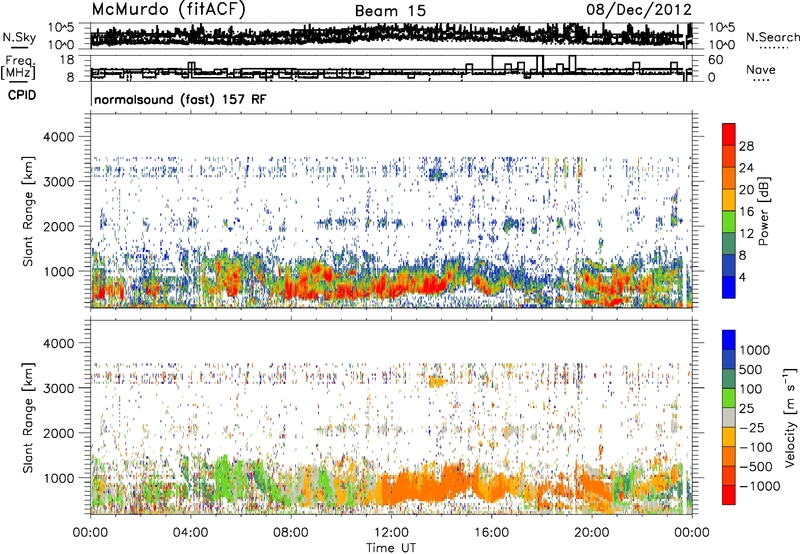The height and width of the screenshot is (554, 800).
Task: Select the 'Freq. [MHz]' label
Action: pyautogui.click(x=19, y=67)
